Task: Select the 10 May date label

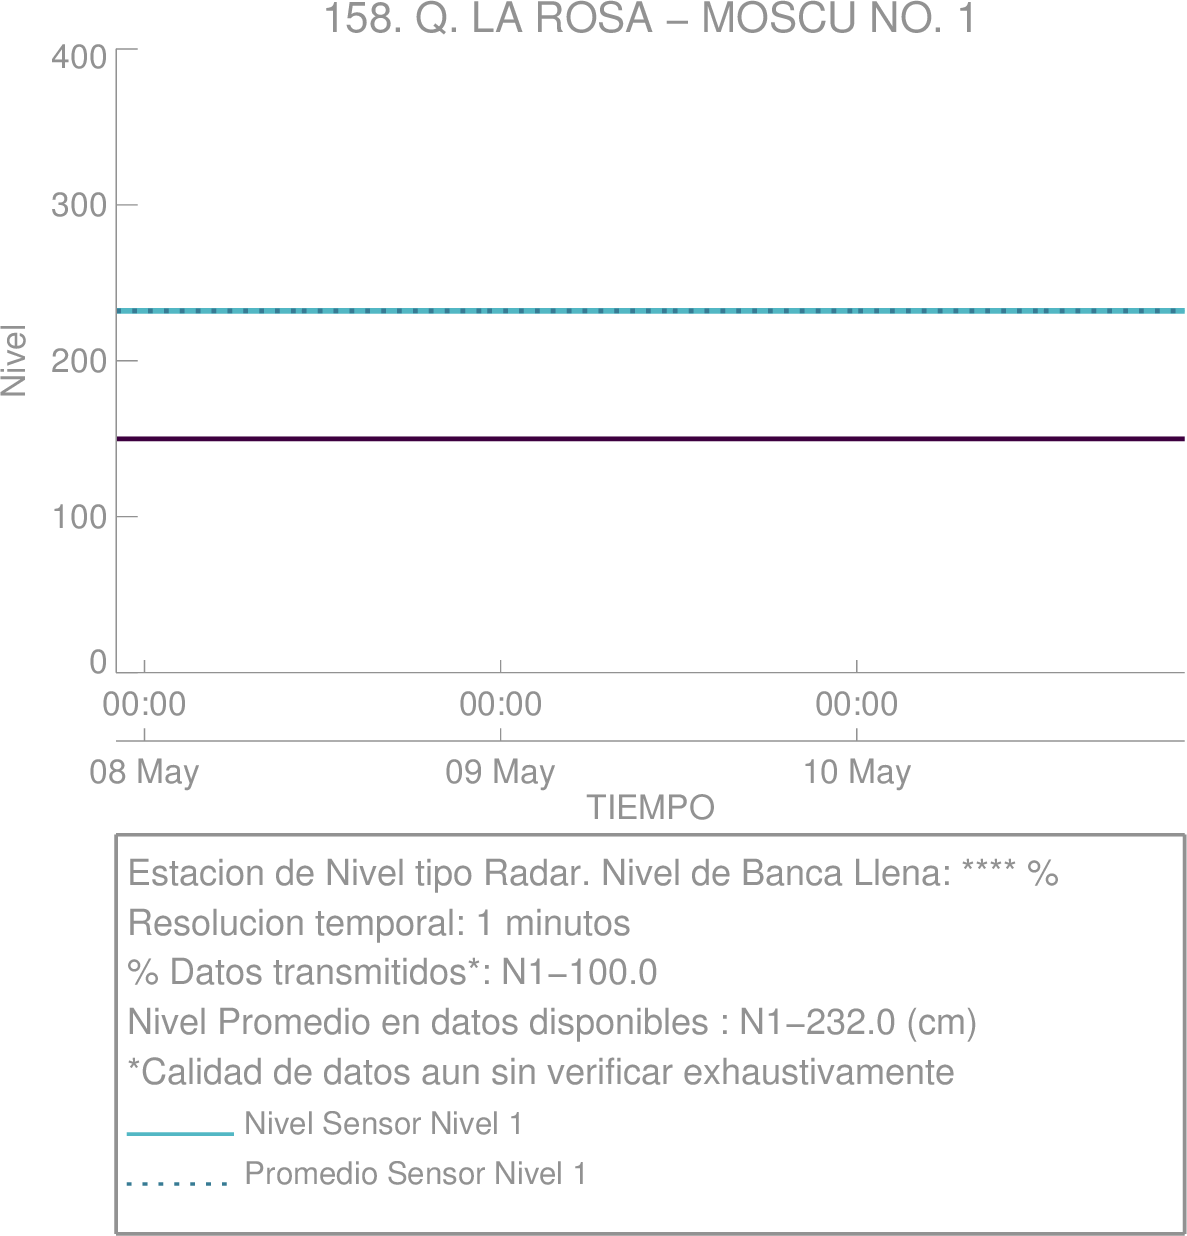Action: tap(857, 772)
